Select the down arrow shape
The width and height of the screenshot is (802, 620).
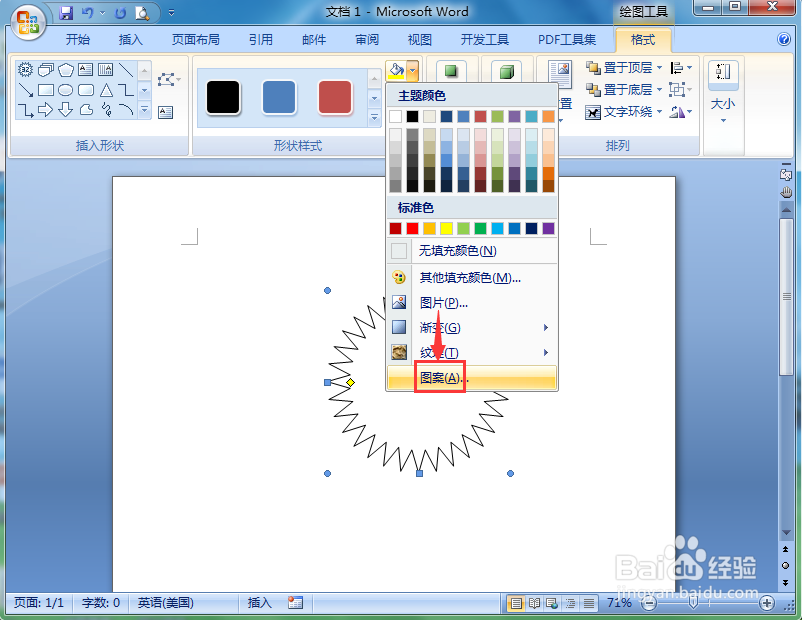[x=65, y=109]
